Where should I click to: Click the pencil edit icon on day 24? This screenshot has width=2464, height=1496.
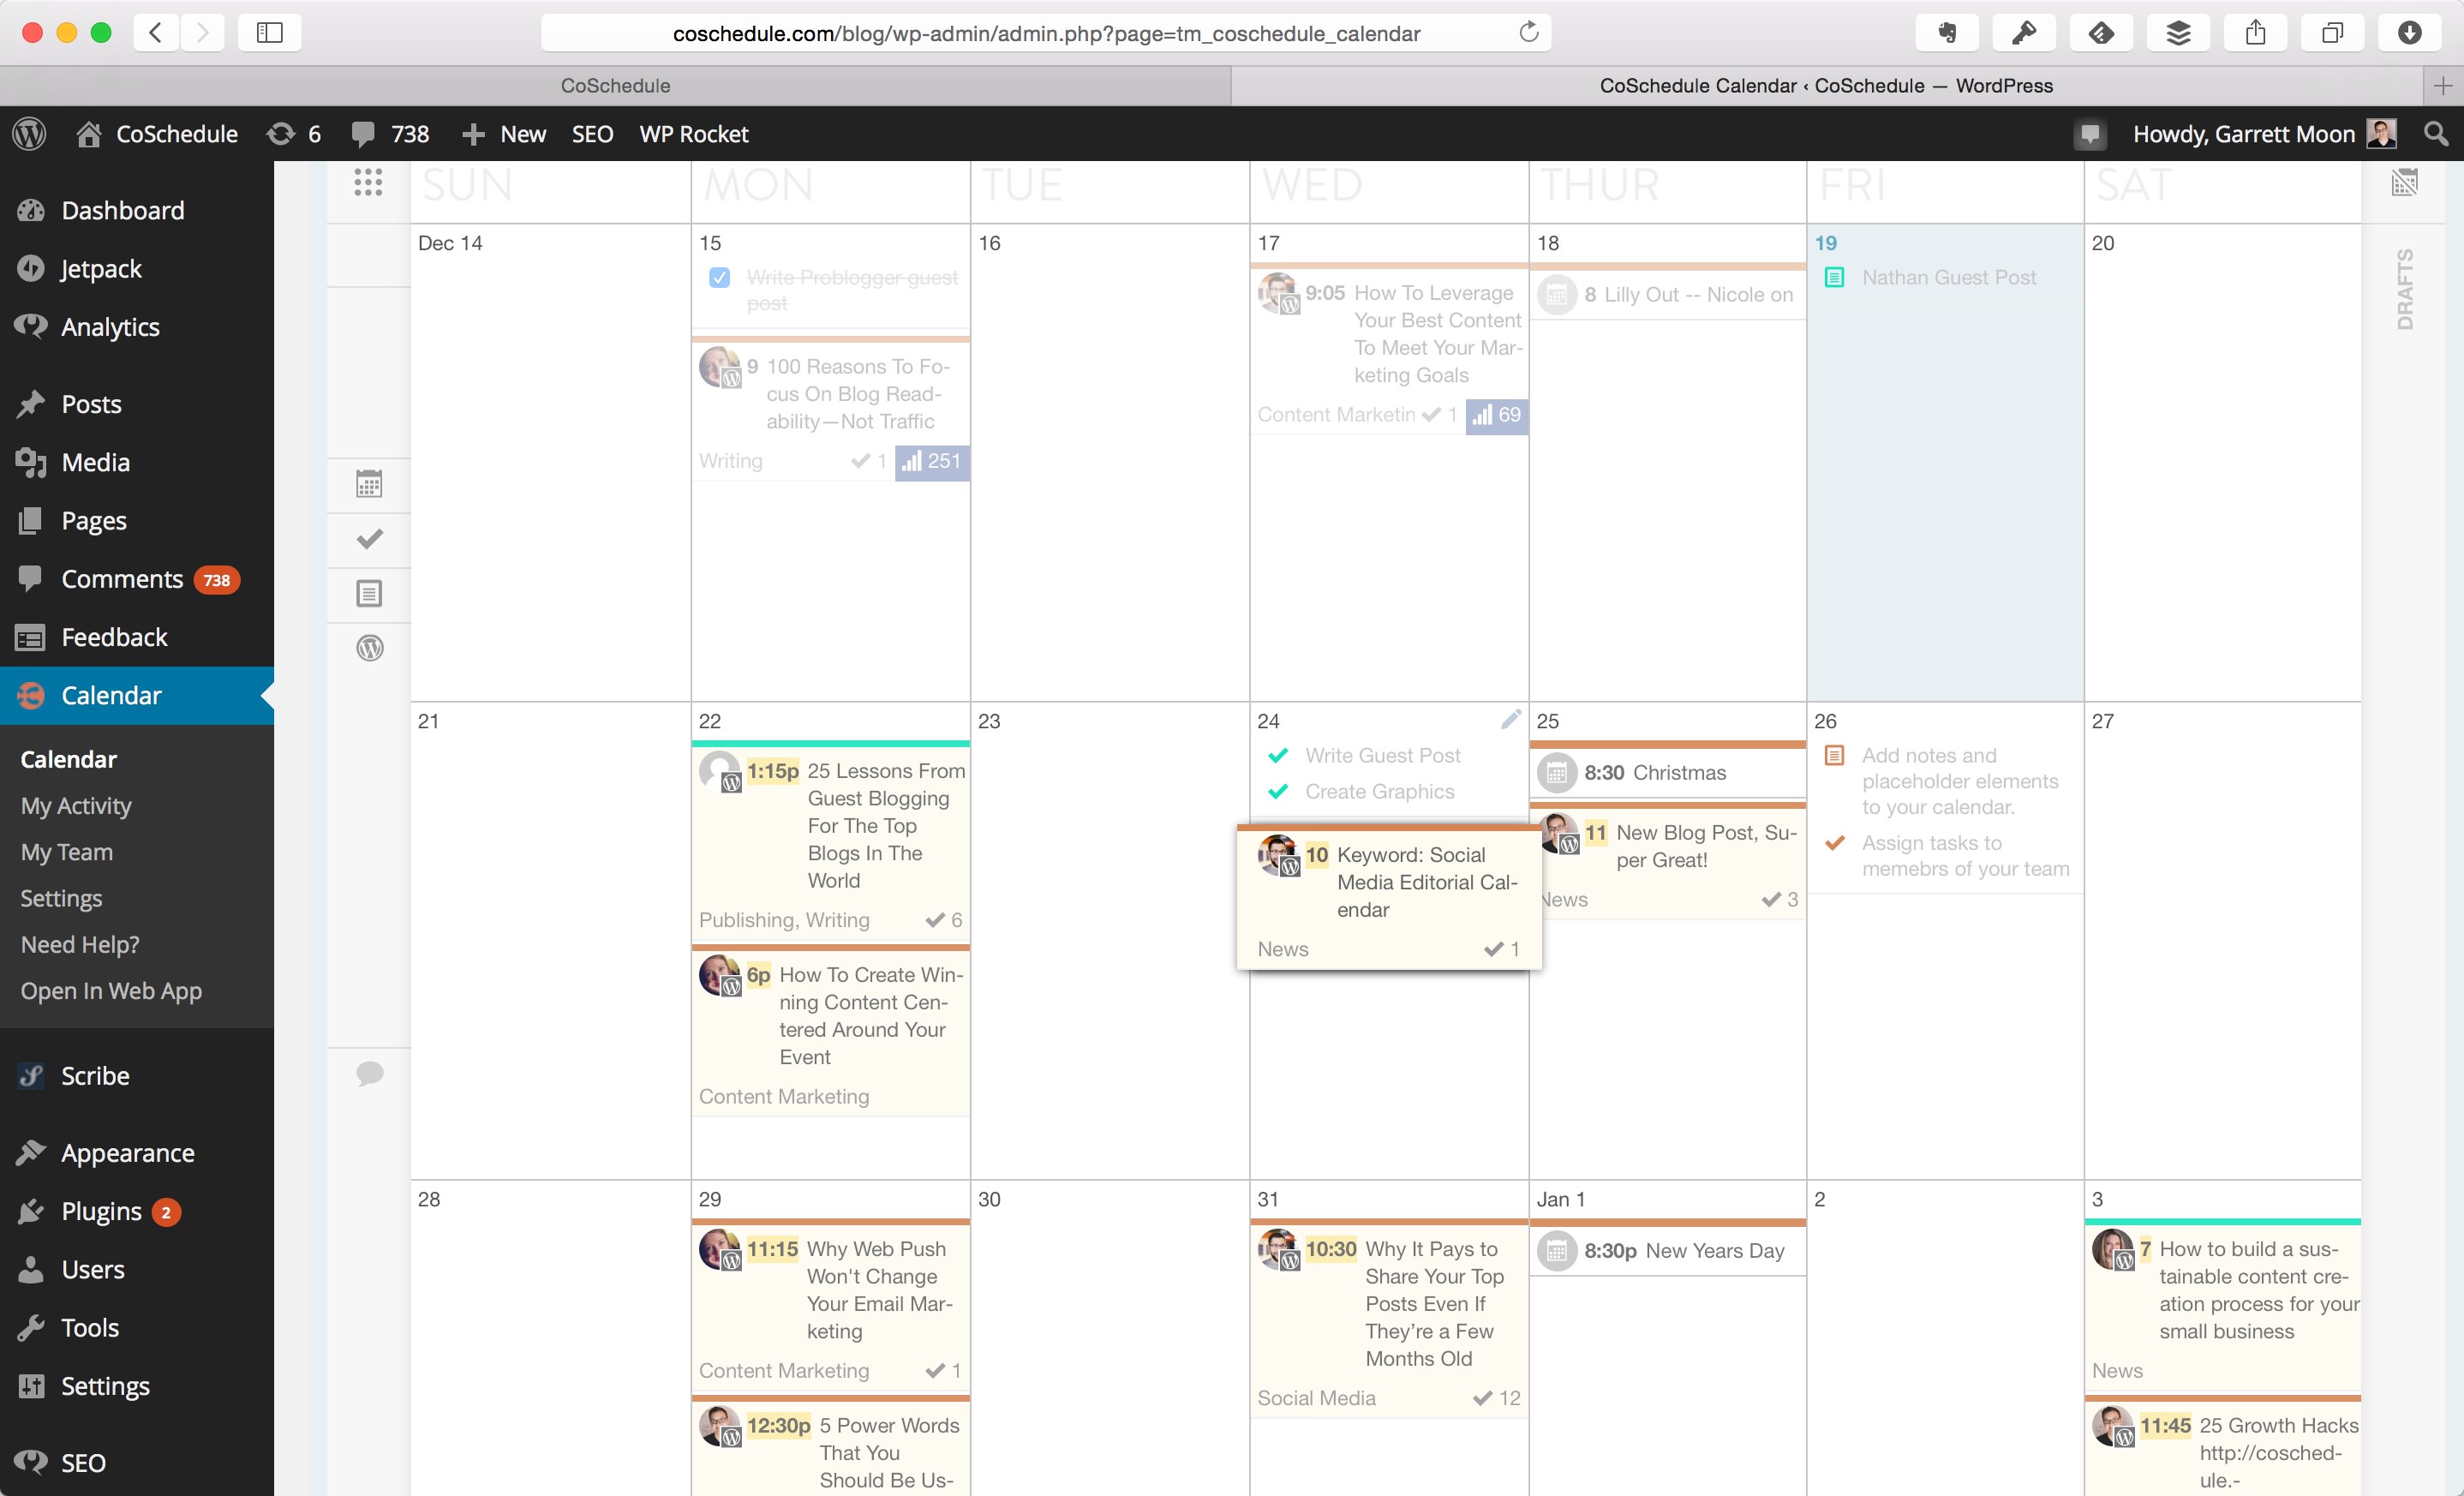[x=1510, y=719]
